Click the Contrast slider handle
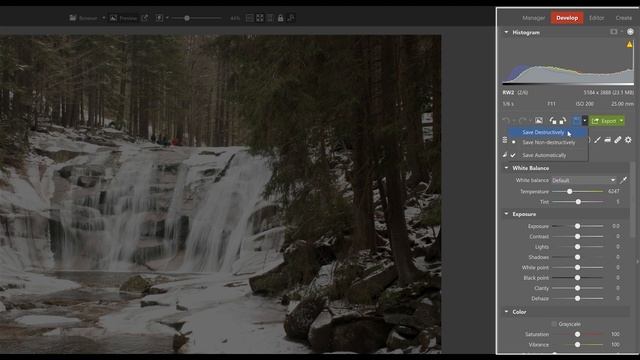 [578, 236]
